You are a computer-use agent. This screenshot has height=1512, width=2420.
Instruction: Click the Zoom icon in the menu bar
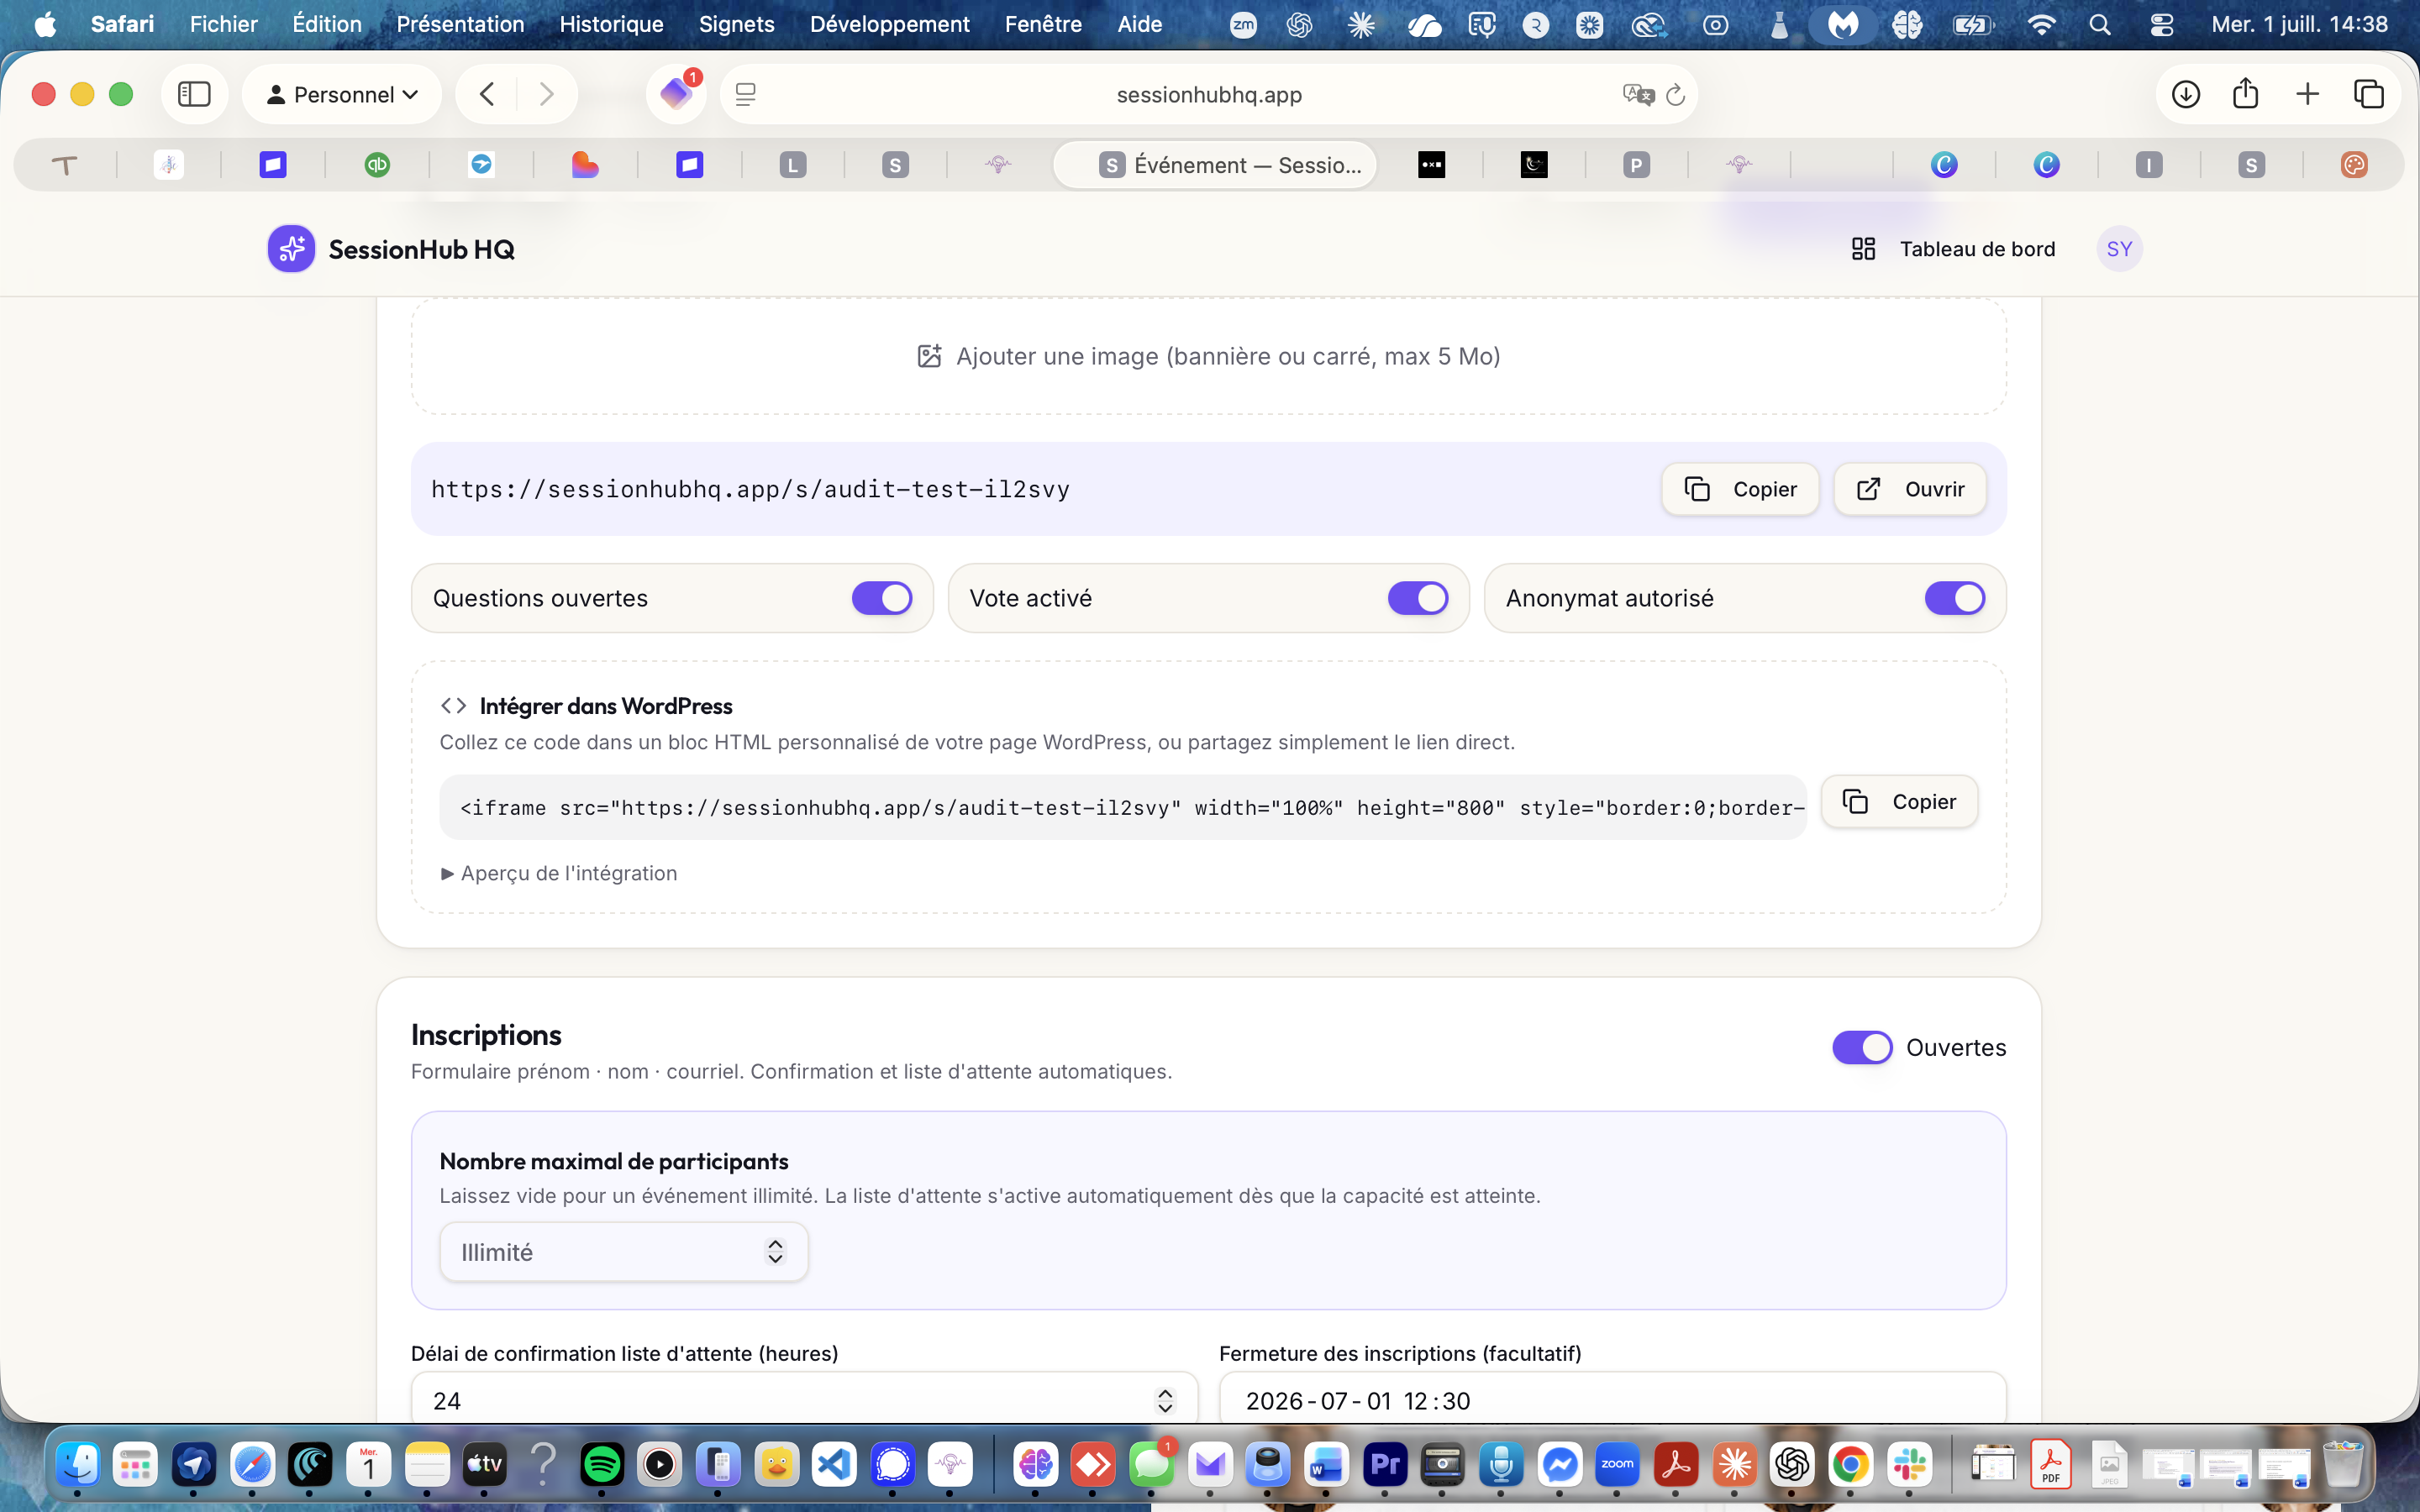(1243, 25)
